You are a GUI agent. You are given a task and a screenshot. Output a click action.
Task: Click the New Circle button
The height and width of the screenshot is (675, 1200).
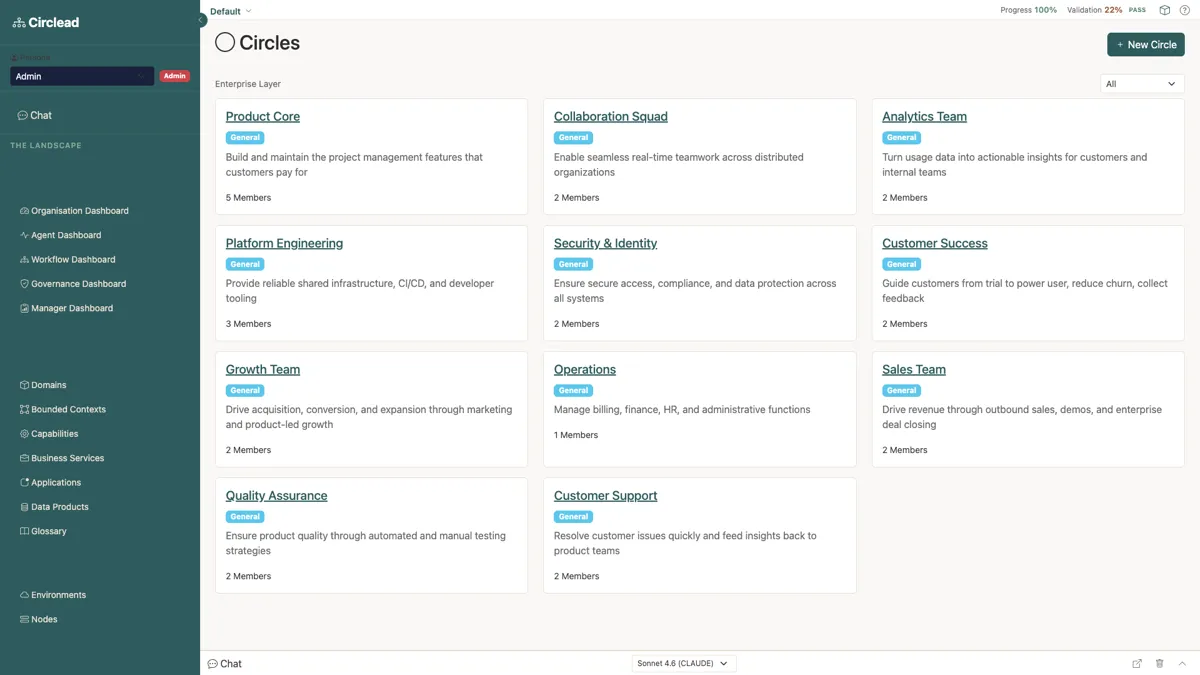click(x=1146, y=44)
